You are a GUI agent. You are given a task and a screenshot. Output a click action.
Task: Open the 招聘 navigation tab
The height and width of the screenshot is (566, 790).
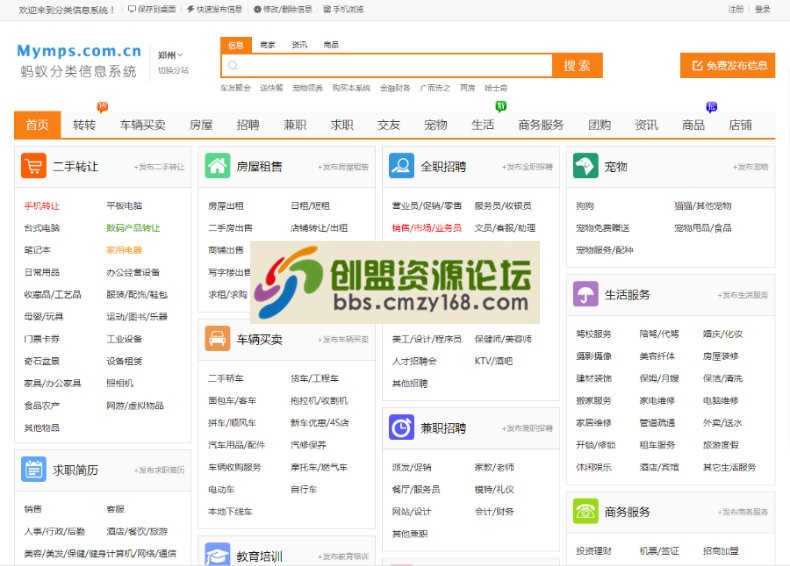pyautogui.click(x=248, y=125)
